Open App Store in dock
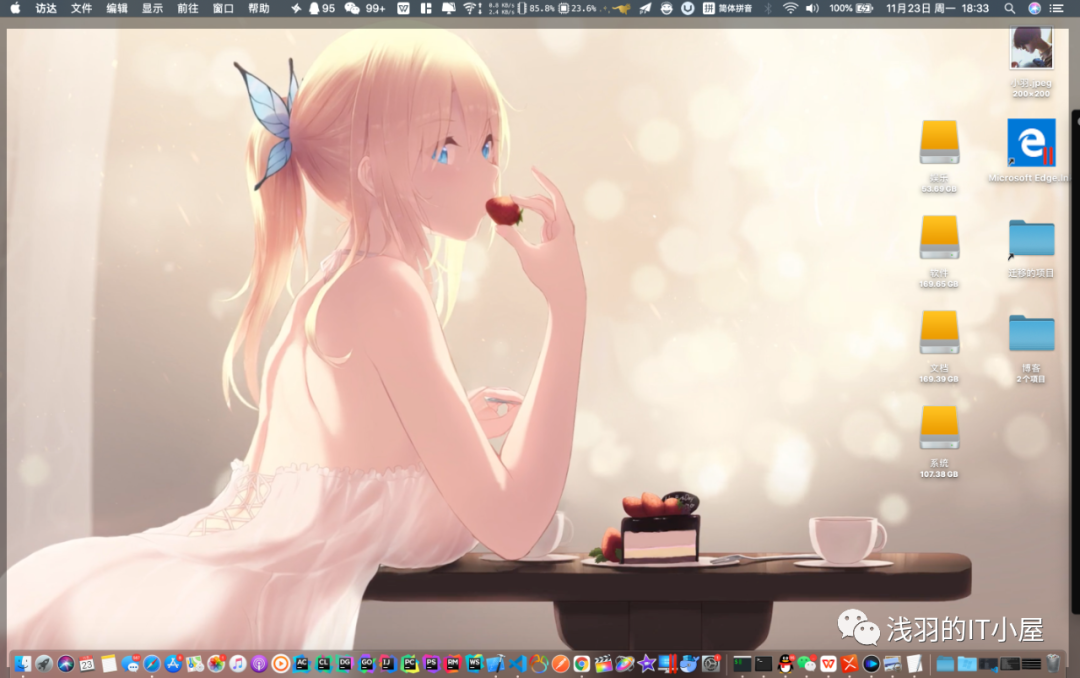1080x678 pixels. point(173,664)
